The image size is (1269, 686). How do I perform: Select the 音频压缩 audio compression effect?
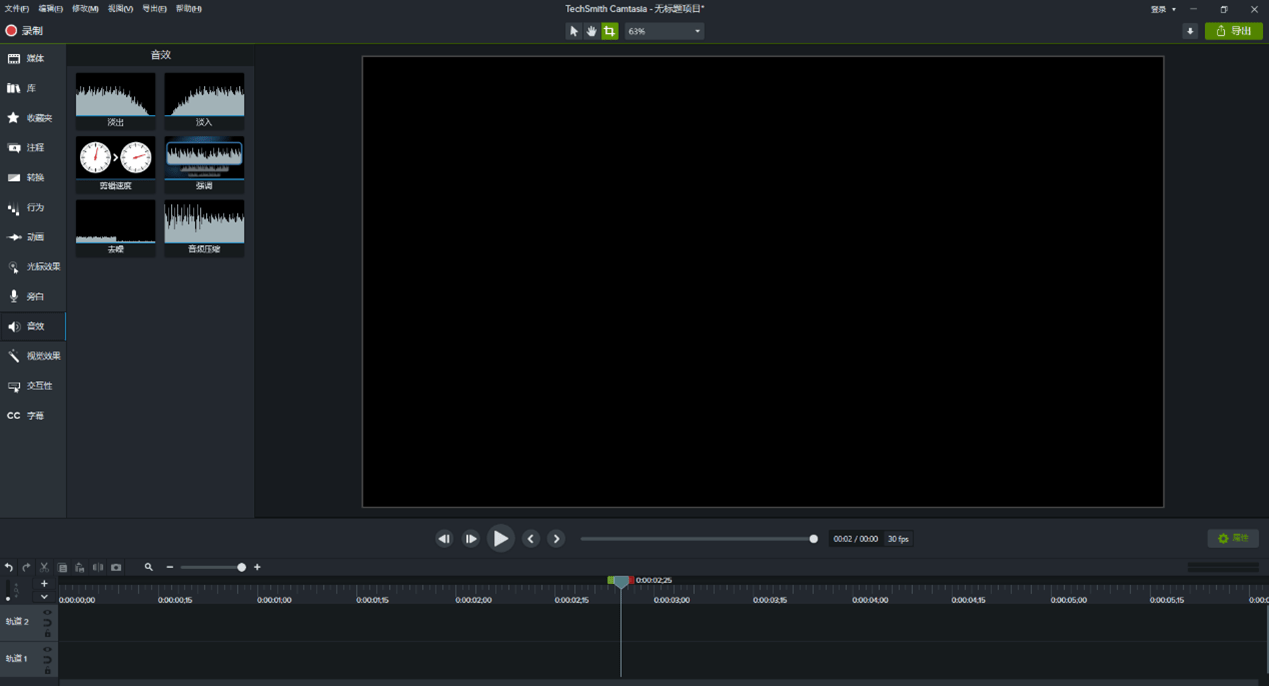tap(204, 228)
